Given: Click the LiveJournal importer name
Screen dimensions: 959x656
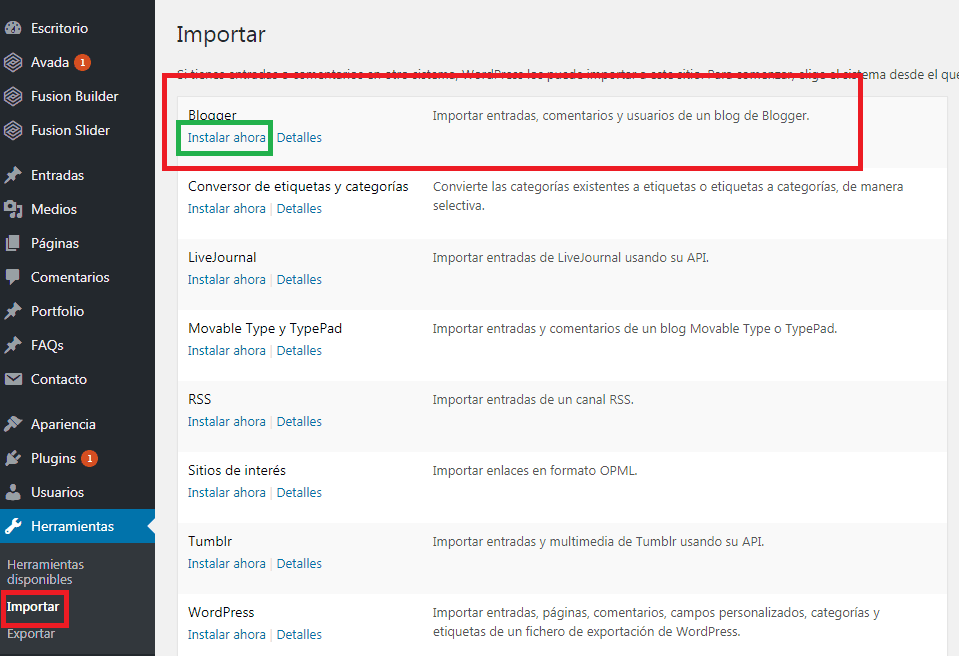Looking at the screenshot, I should 222,257.
